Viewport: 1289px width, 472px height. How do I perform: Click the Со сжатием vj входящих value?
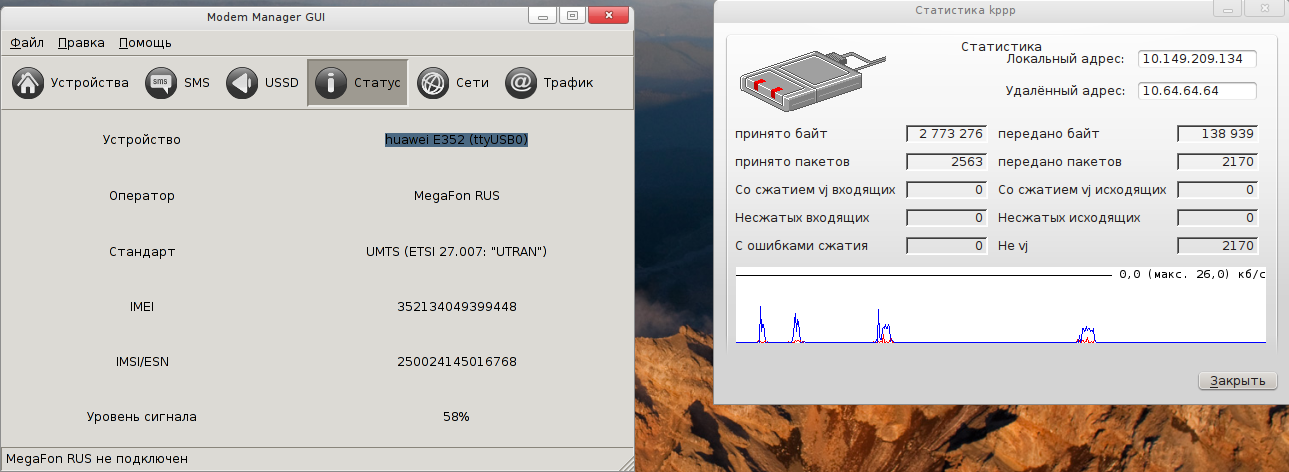pos(947,189)
